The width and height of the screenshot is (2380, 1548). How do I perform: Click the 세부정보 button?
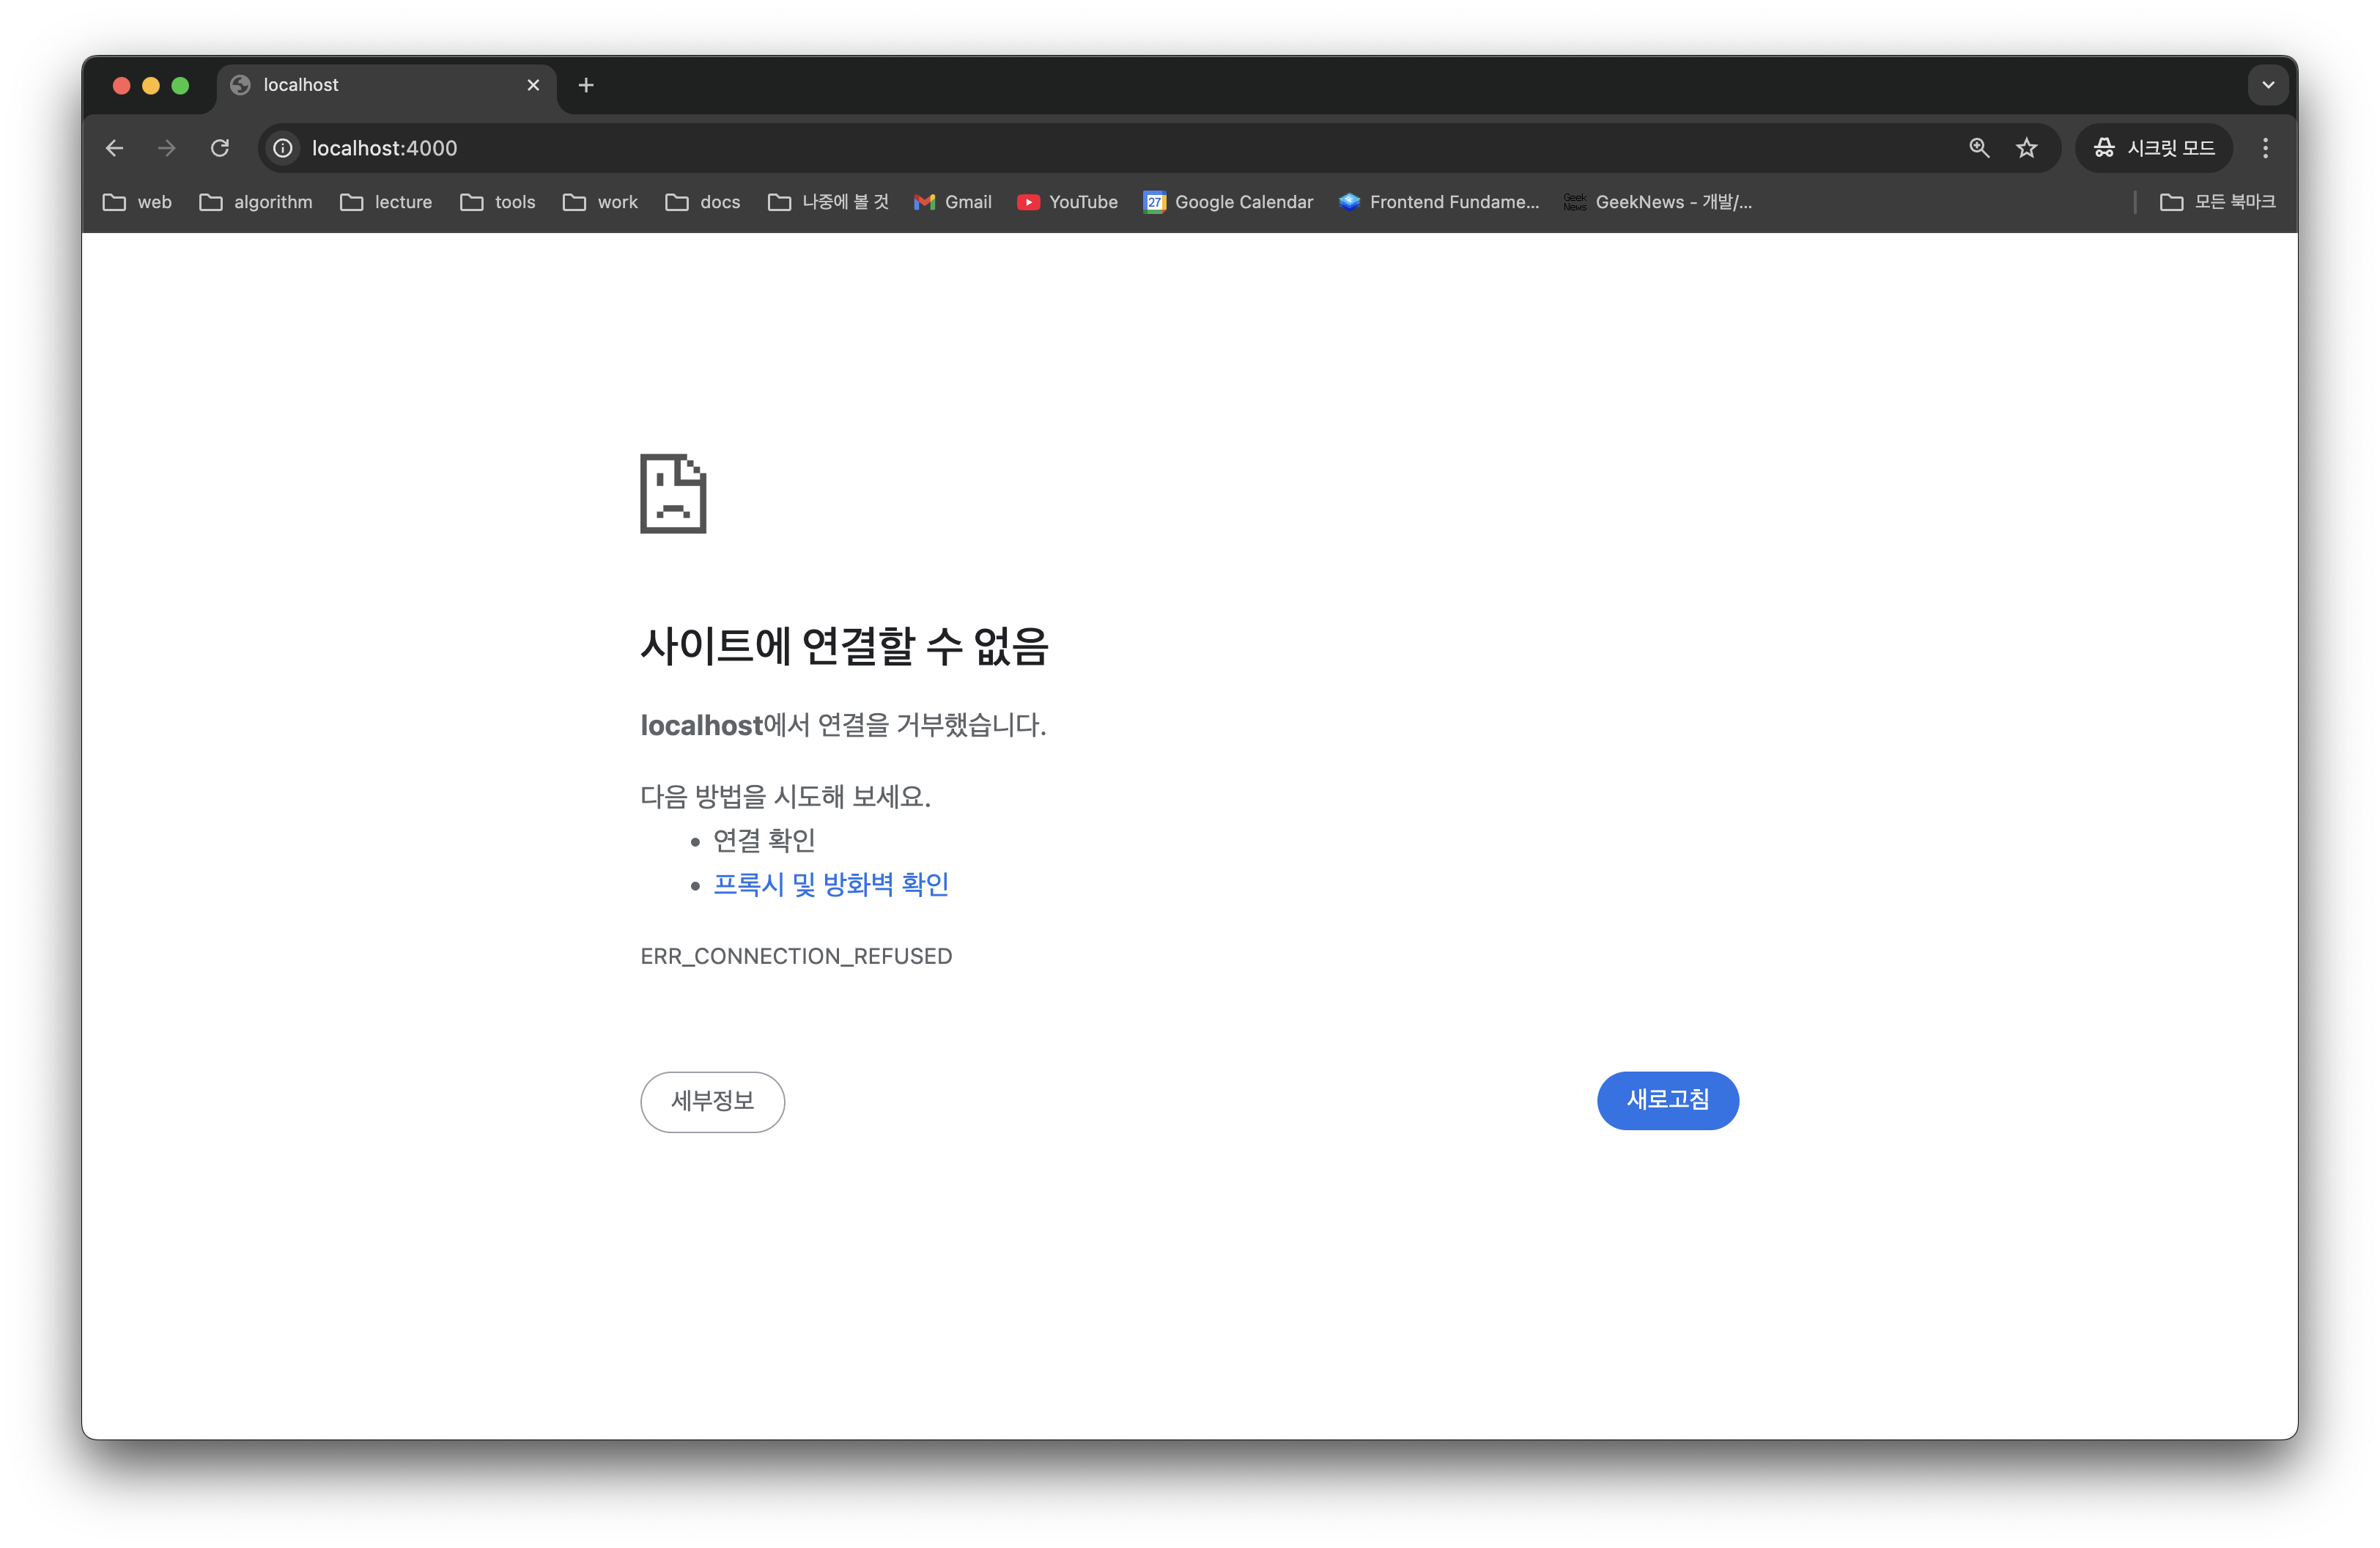point(712,1101)
